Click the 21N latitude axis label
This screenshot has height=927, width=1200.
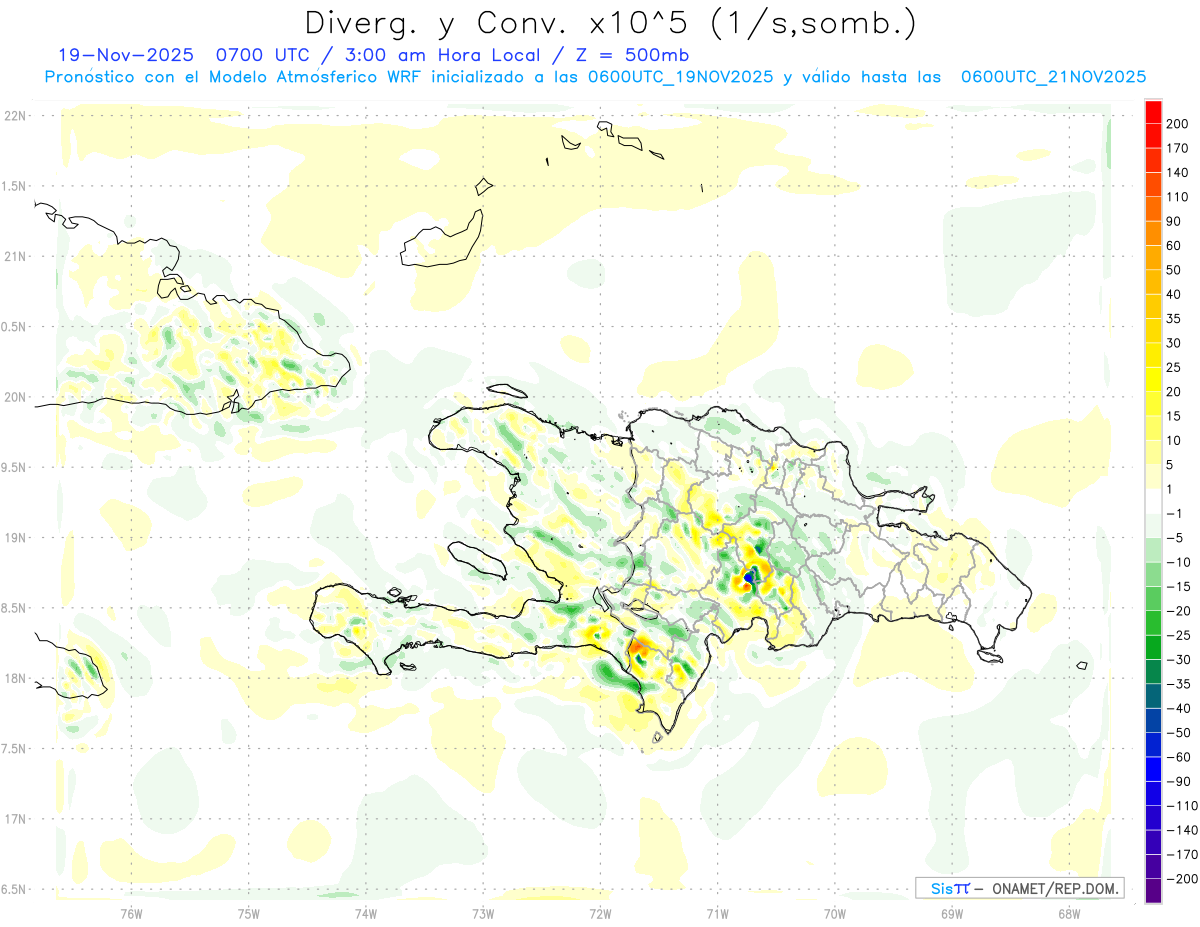(x=14, y=256)
